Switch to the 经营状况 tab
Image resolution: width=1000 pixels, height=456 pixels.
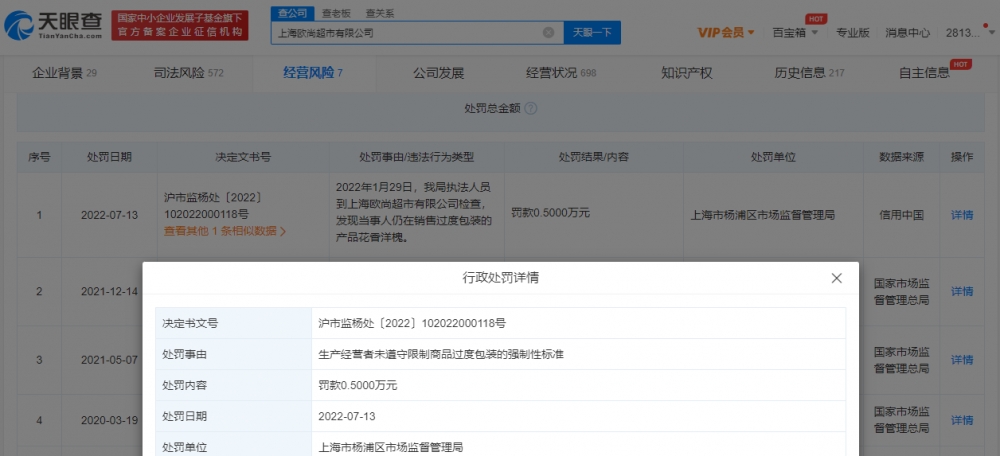[x=561, y=73]
